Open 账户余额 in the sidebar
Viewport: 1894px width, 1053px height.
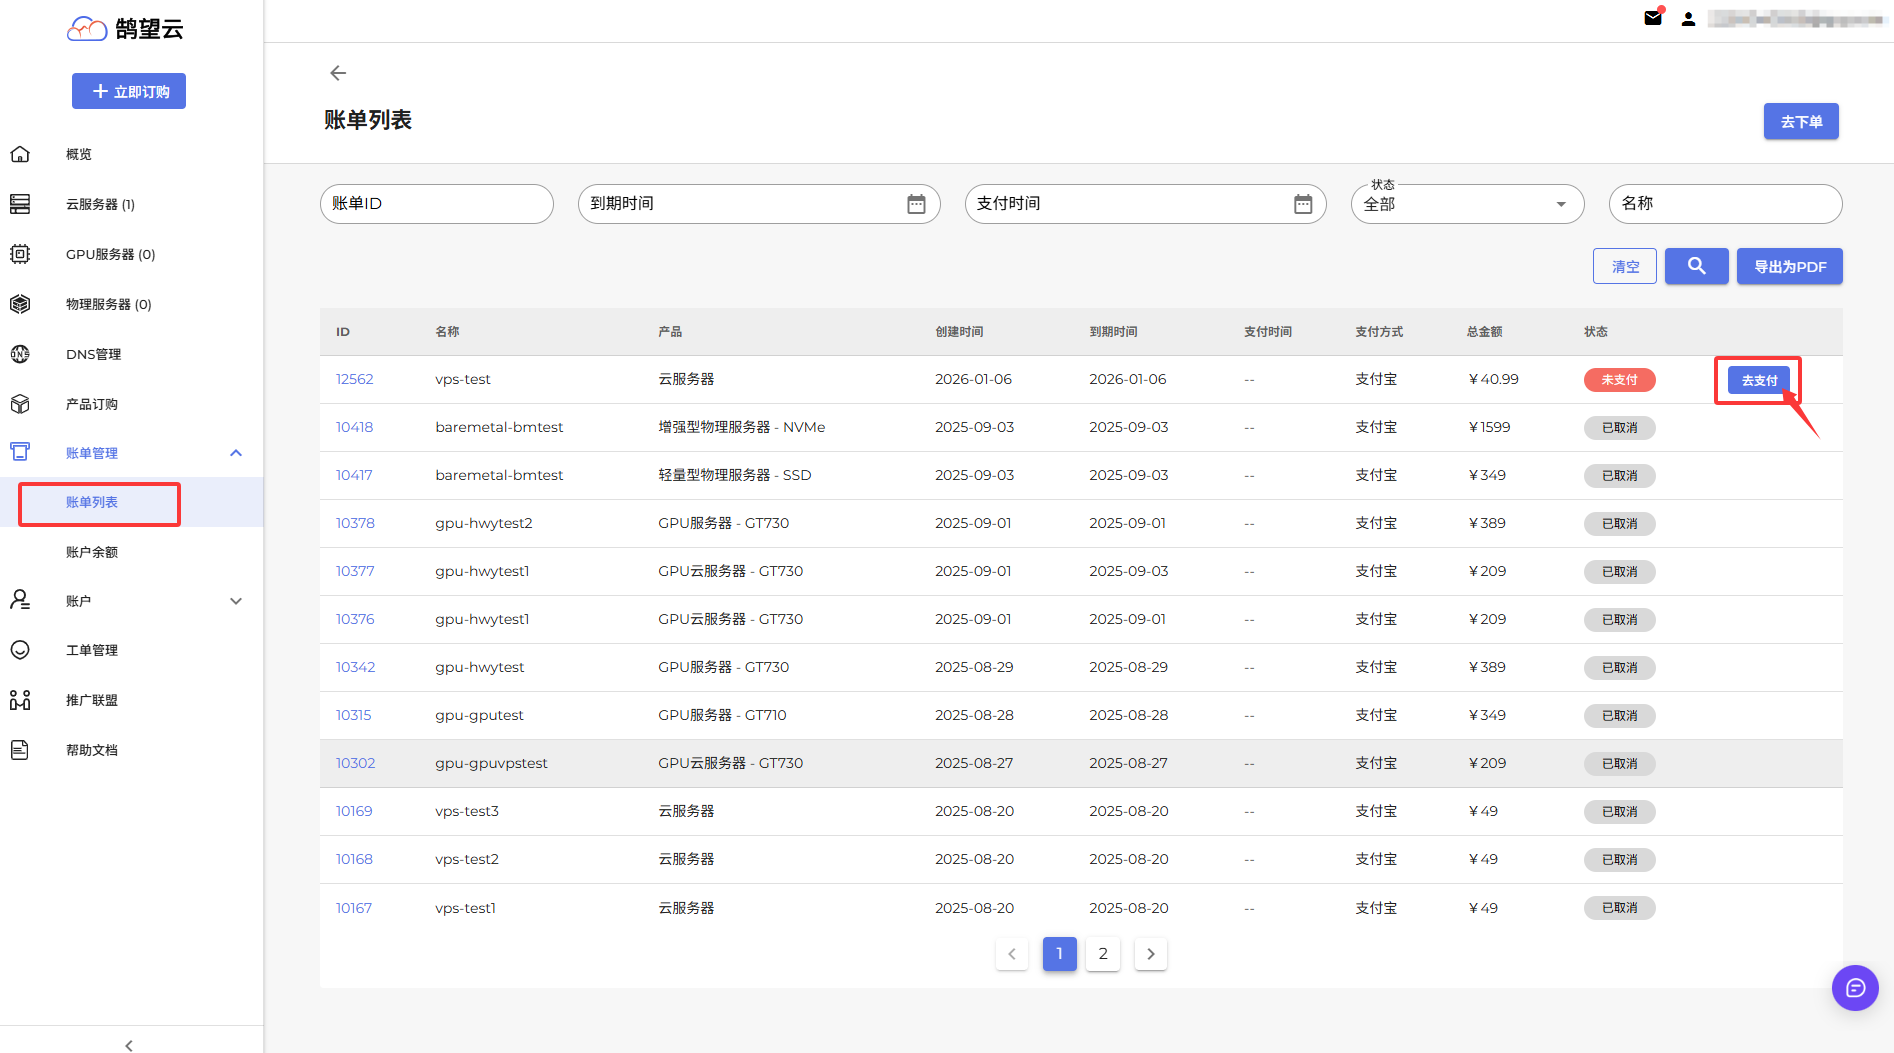click(x=92, y=552)
